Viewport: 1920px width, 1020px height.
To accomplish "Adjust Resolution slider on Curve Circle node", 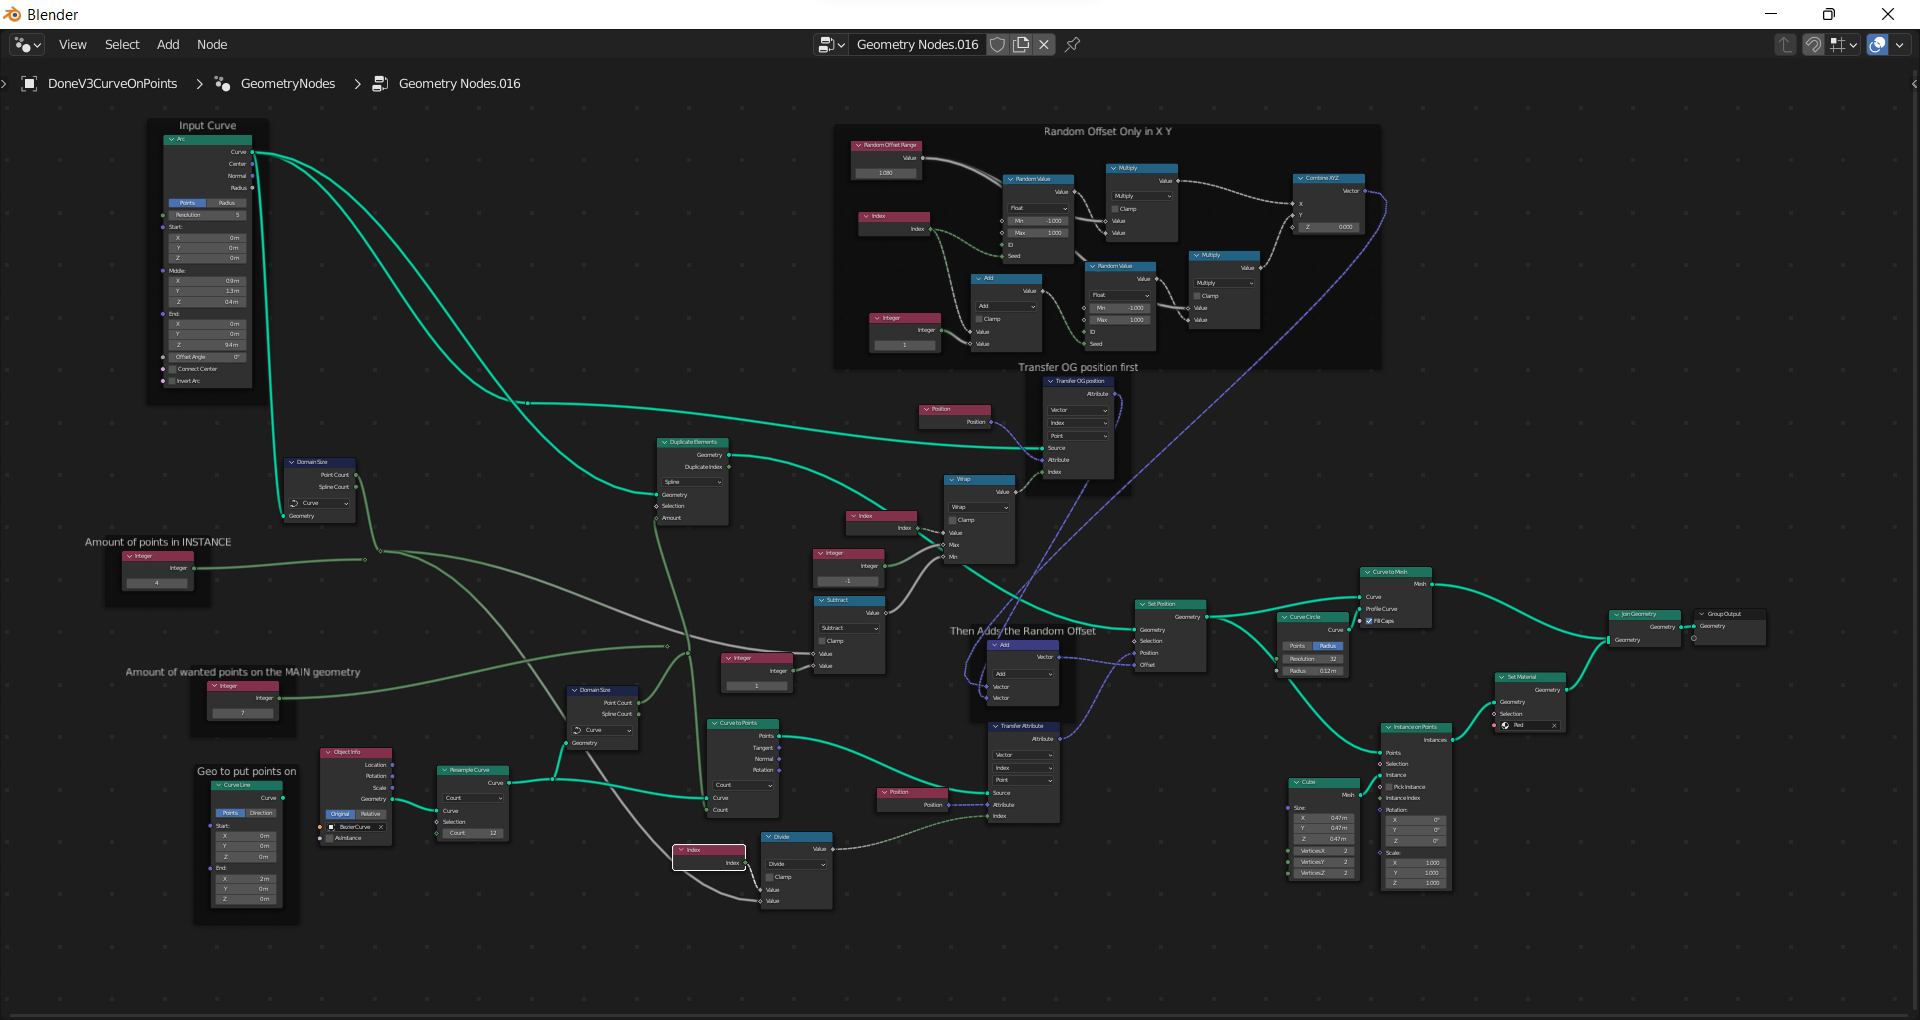I will [1313, 659].
